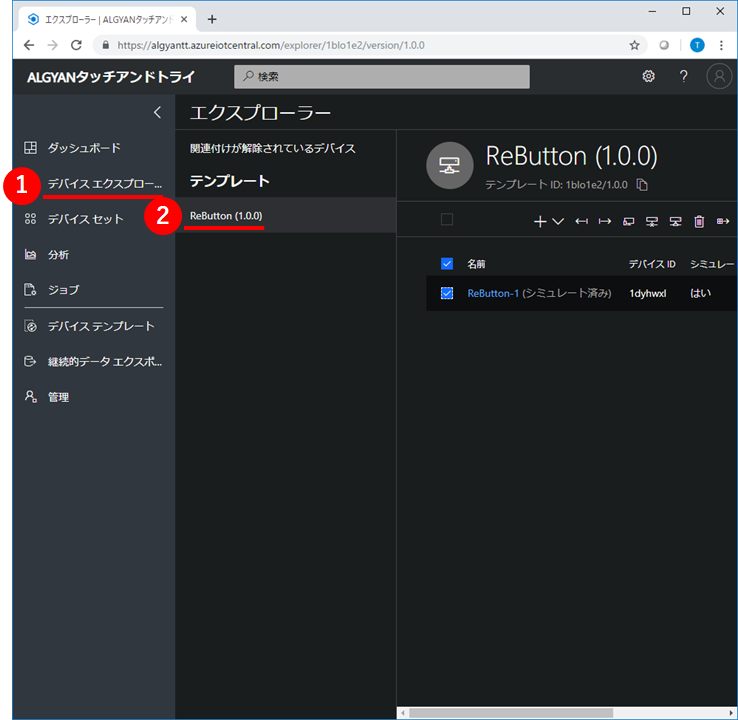
Task: Uncheck the ReButton-1 row checkbox
Action: click(x=447, y=293)
